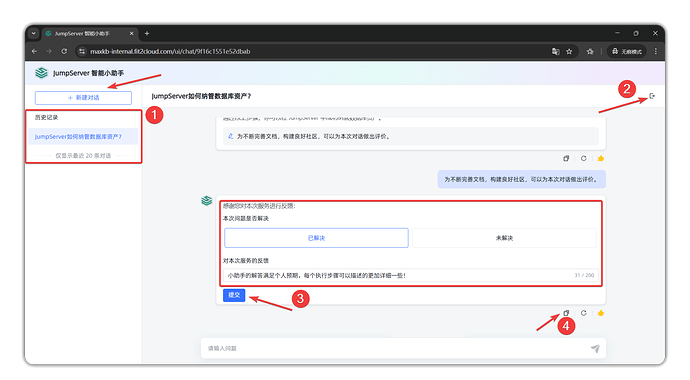Regenerate the feedback form response

[x=584, y=313]
